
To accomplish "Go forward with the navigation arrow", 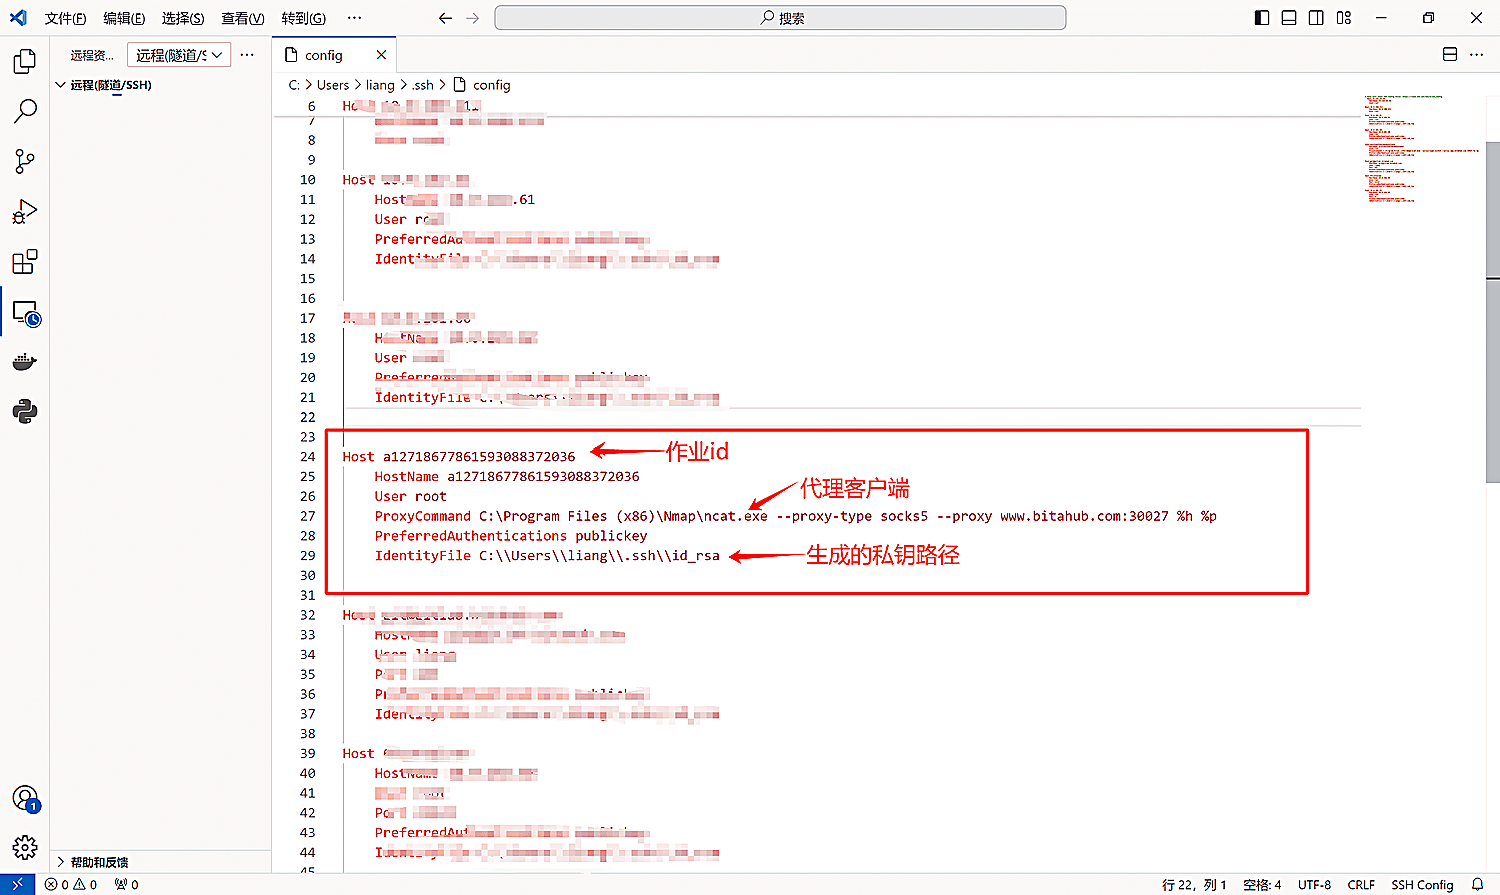I will [473, 18].
